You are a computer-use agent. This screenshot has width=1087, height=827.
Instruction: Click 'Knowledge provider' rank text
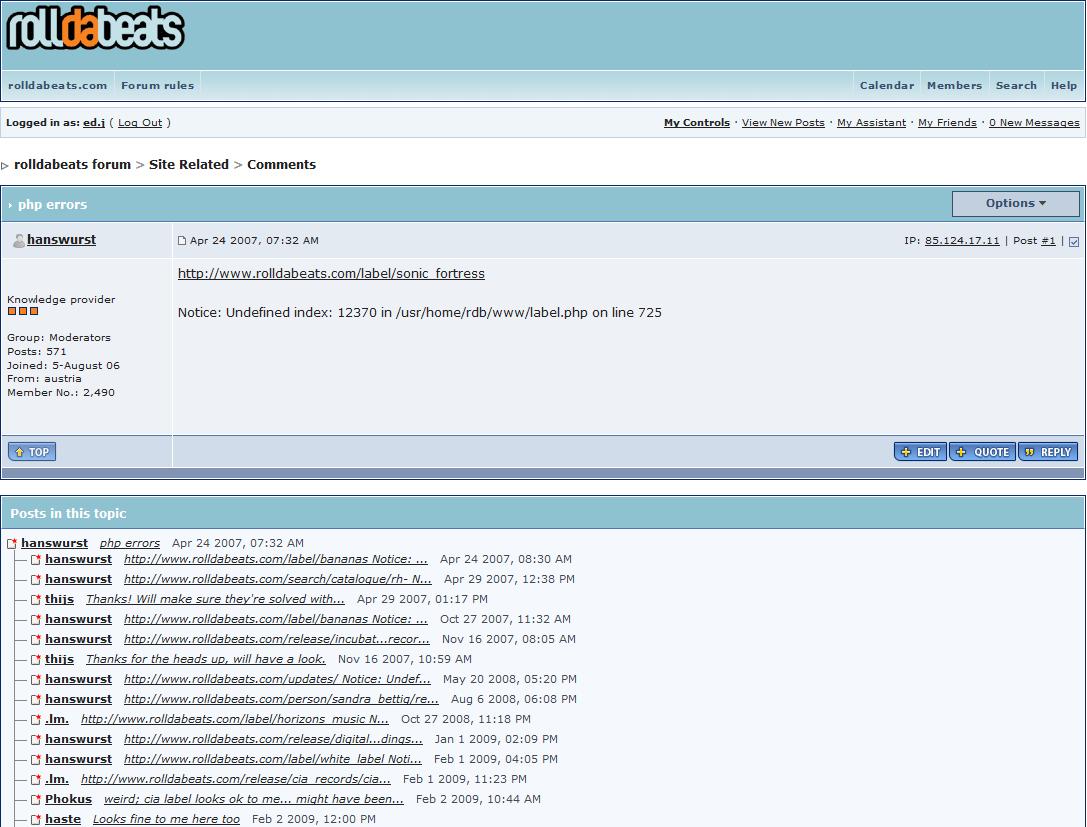(x=61, y=299)
